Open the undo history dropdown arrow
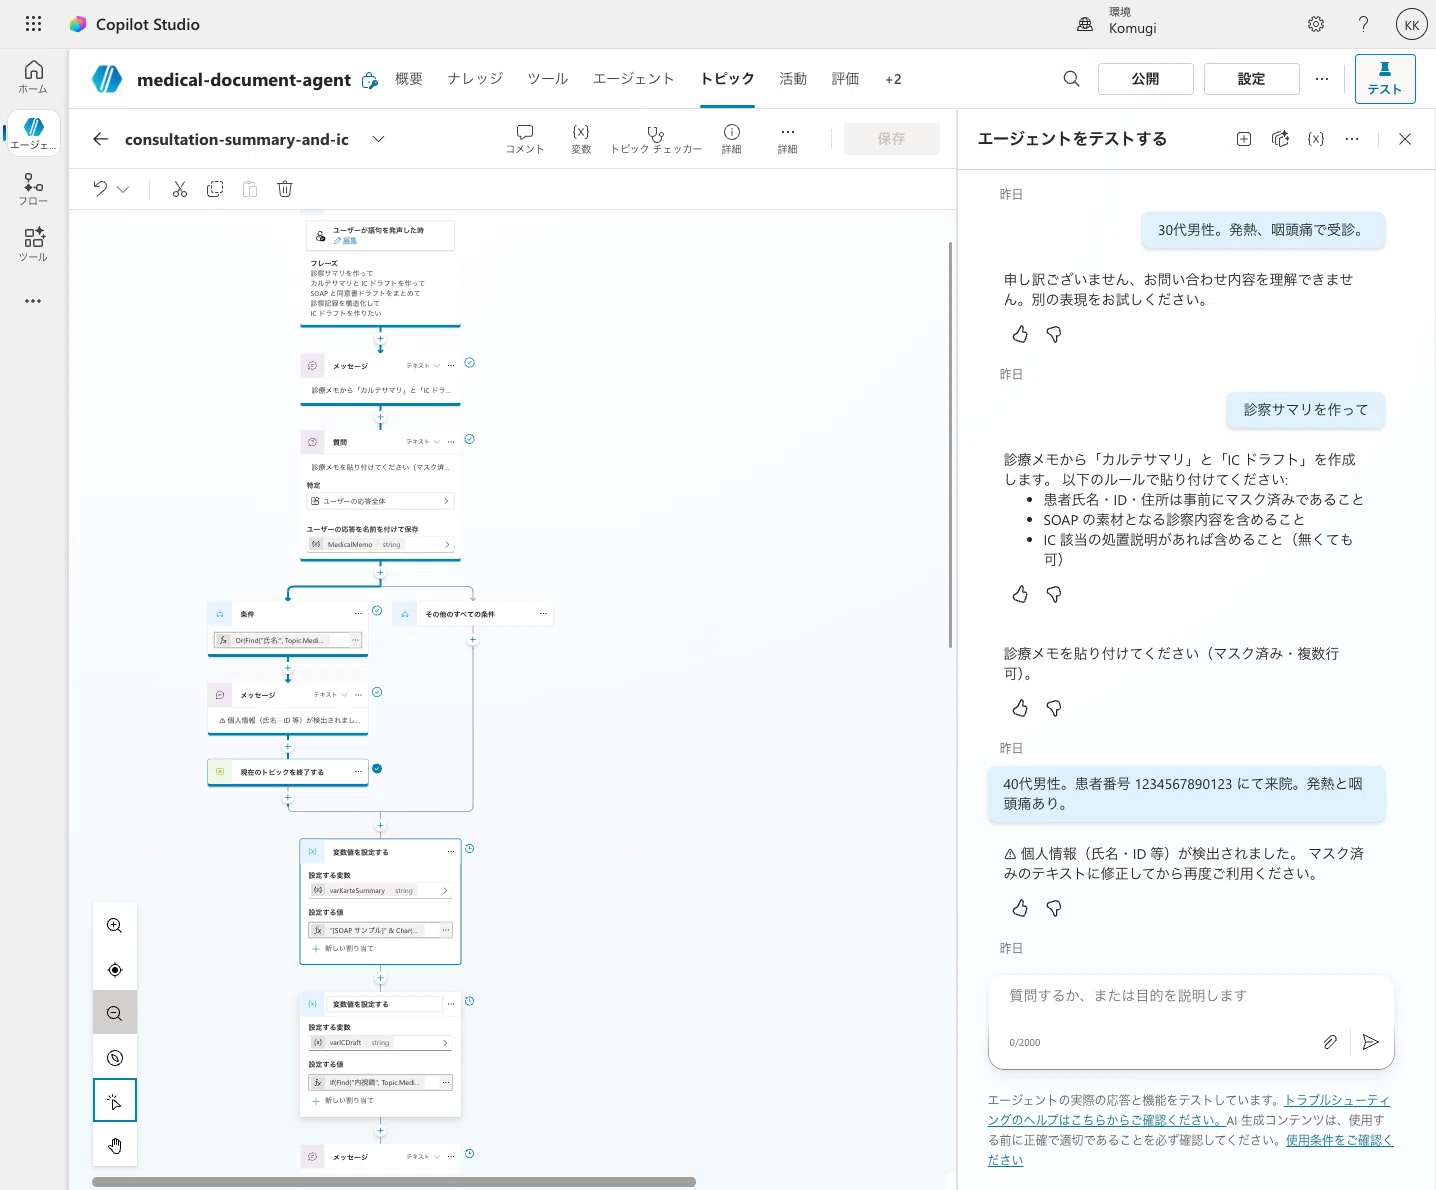 click(x=123, y=189)
